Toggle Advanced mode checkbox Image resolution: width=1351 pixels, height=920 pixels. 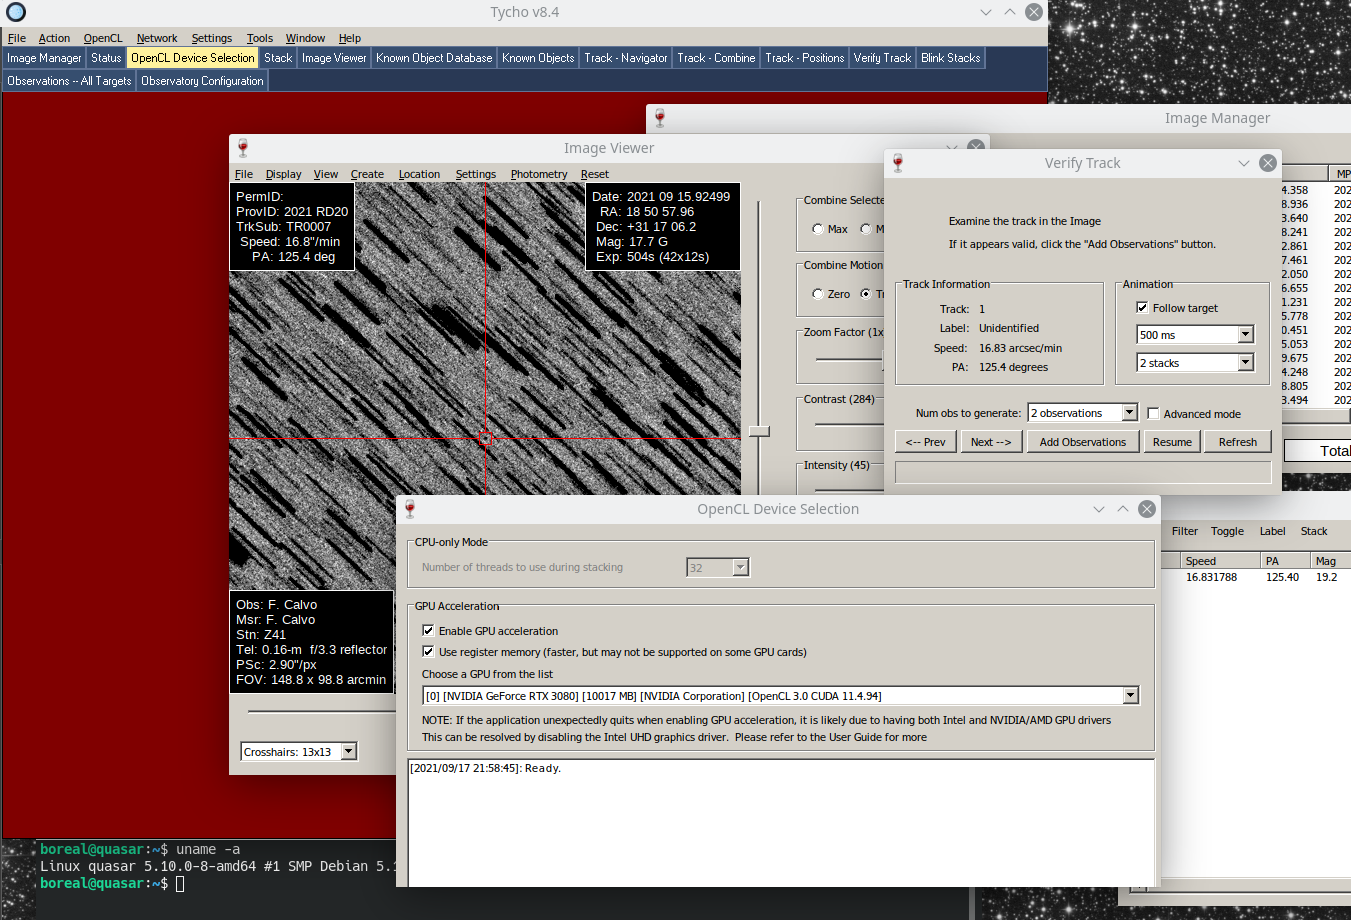pos(1153,413)
